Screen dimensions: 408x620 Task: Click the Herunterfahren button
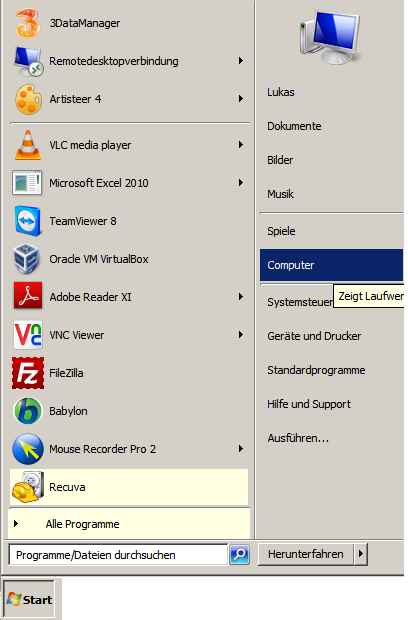pos(306,554)
